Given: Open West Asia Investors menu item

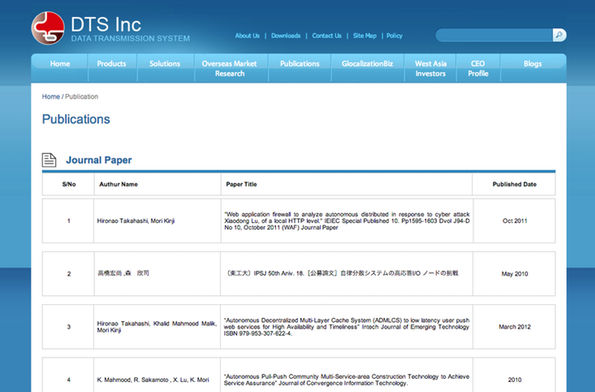Looking at the screenshot, I should click(430, 69).
